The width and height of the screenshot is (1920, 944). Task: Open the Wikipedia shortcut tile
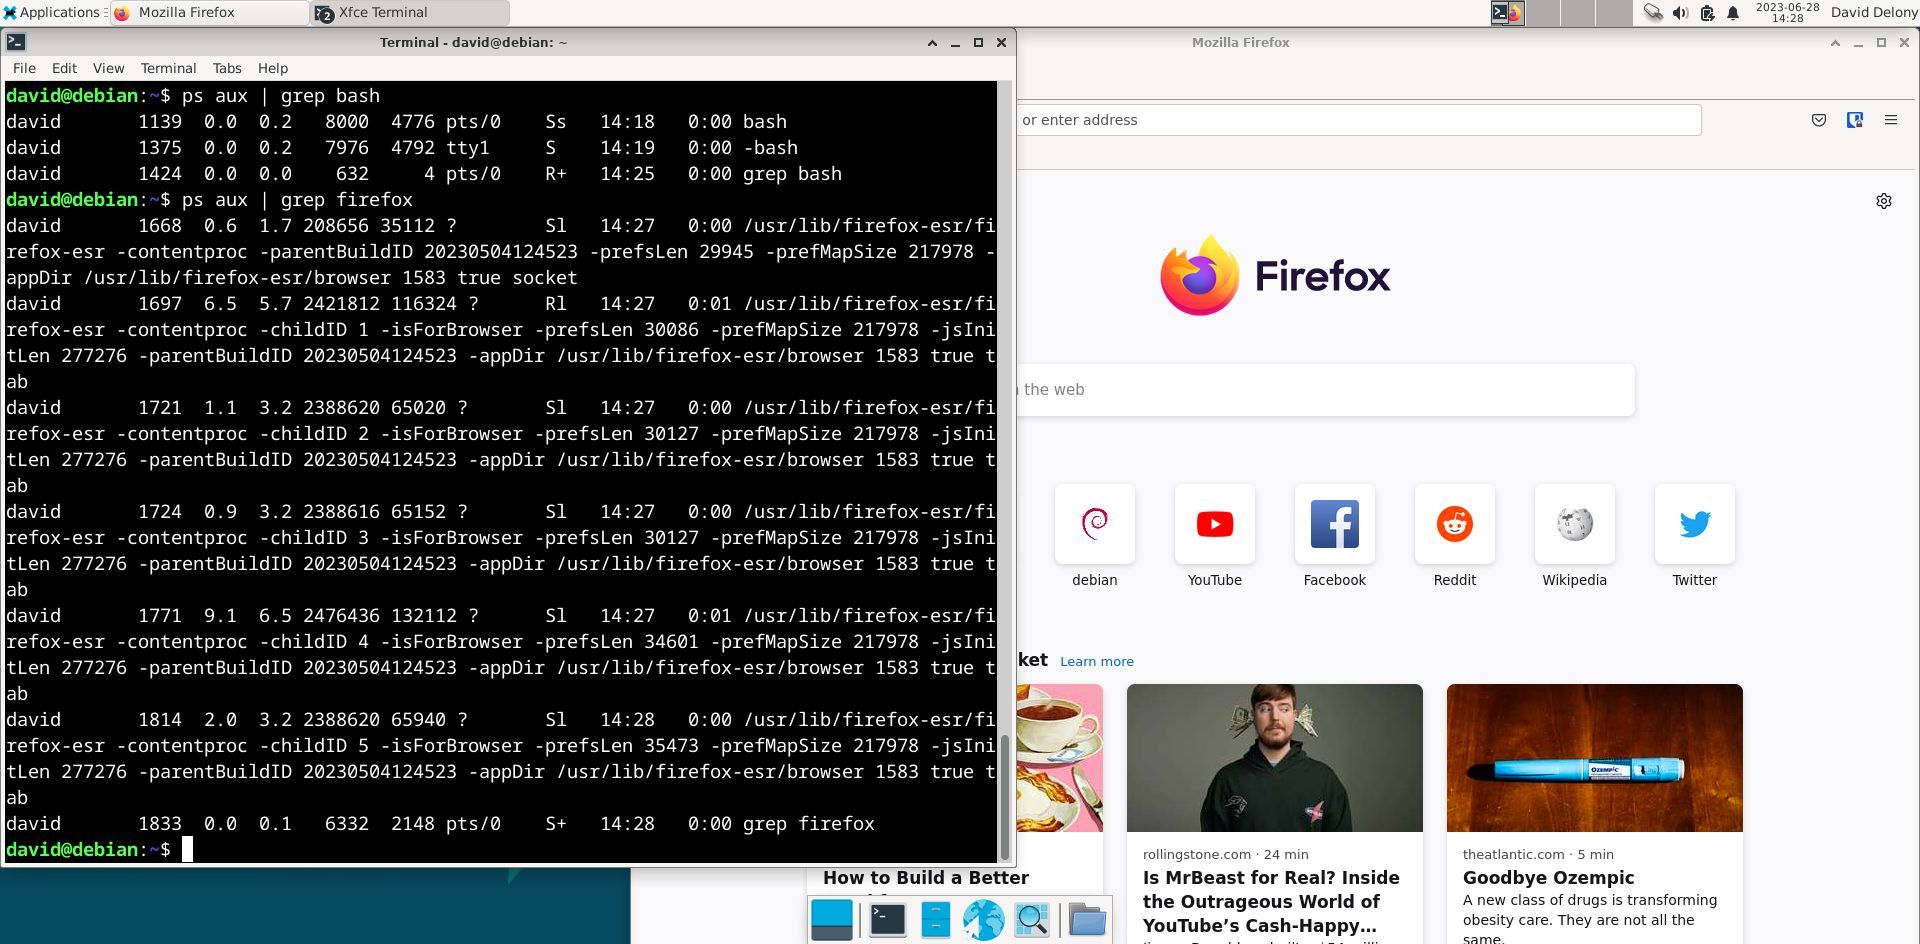point(1574,523)
